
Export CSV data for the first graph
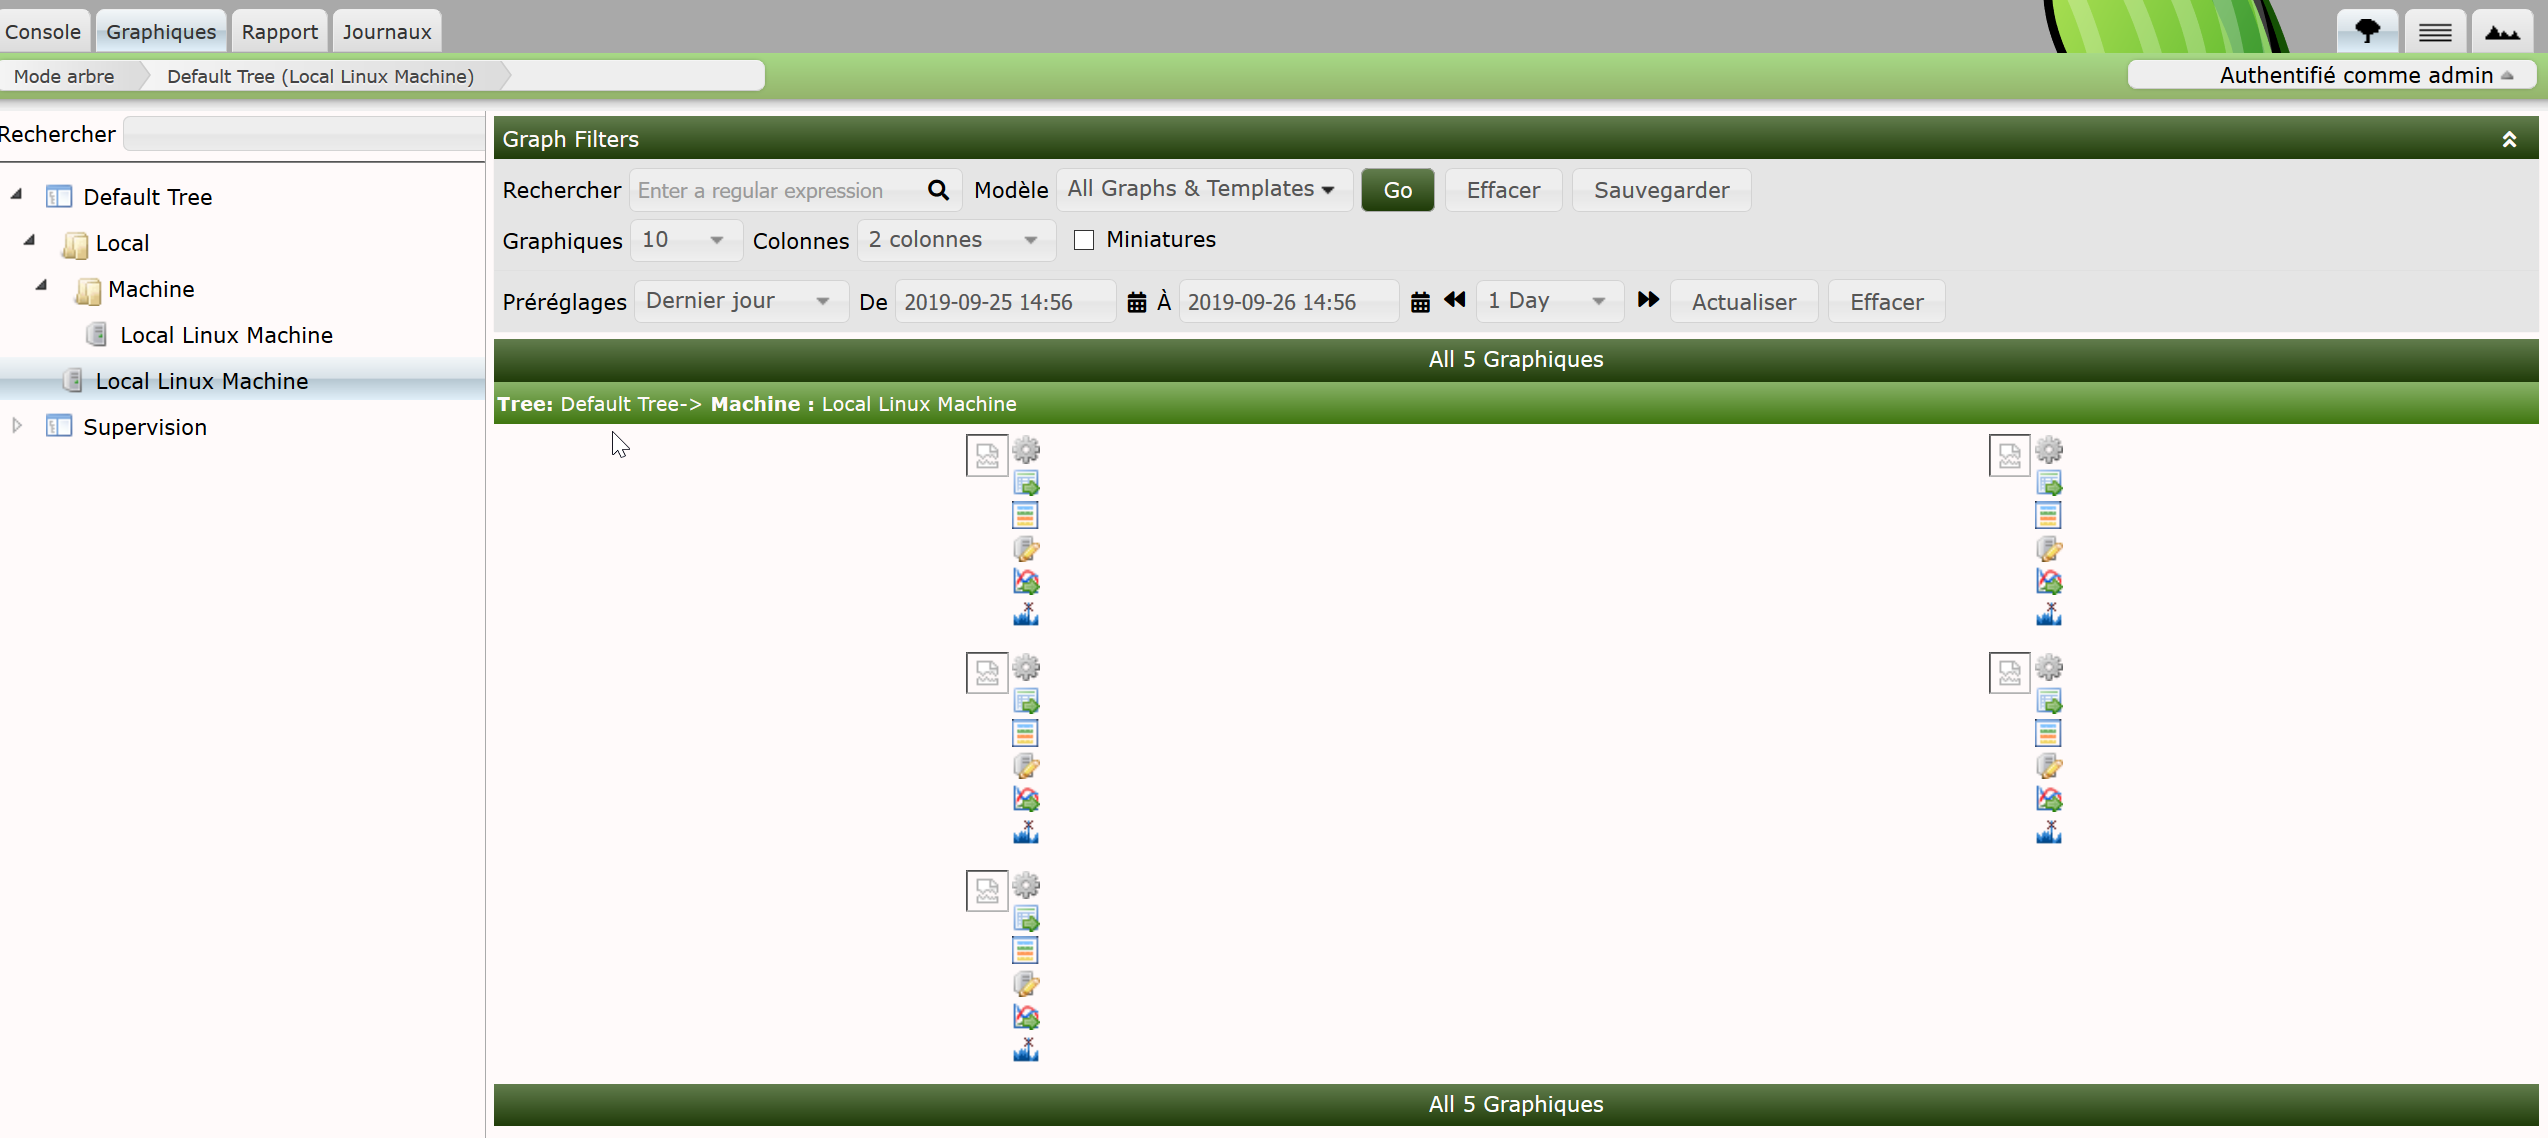click(x=1026, y=483)
